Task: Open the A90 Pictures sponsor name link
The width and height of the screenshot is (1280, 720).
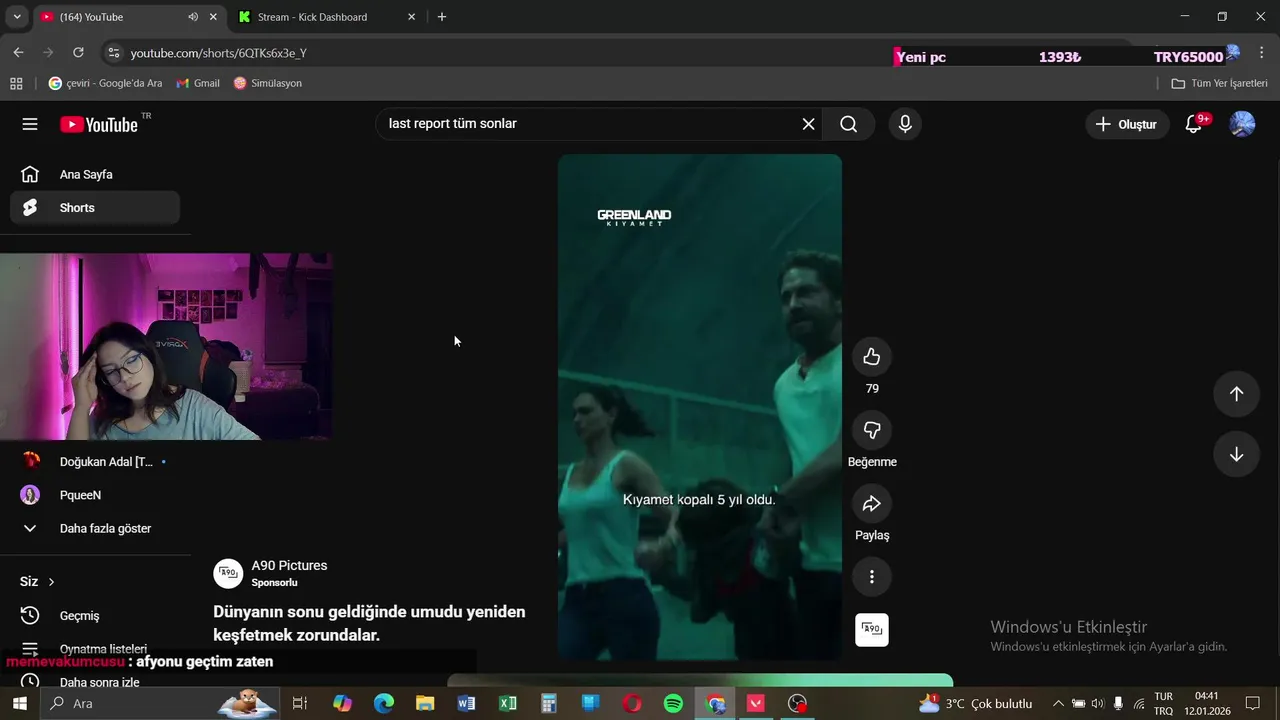Action: coord(289,565)
